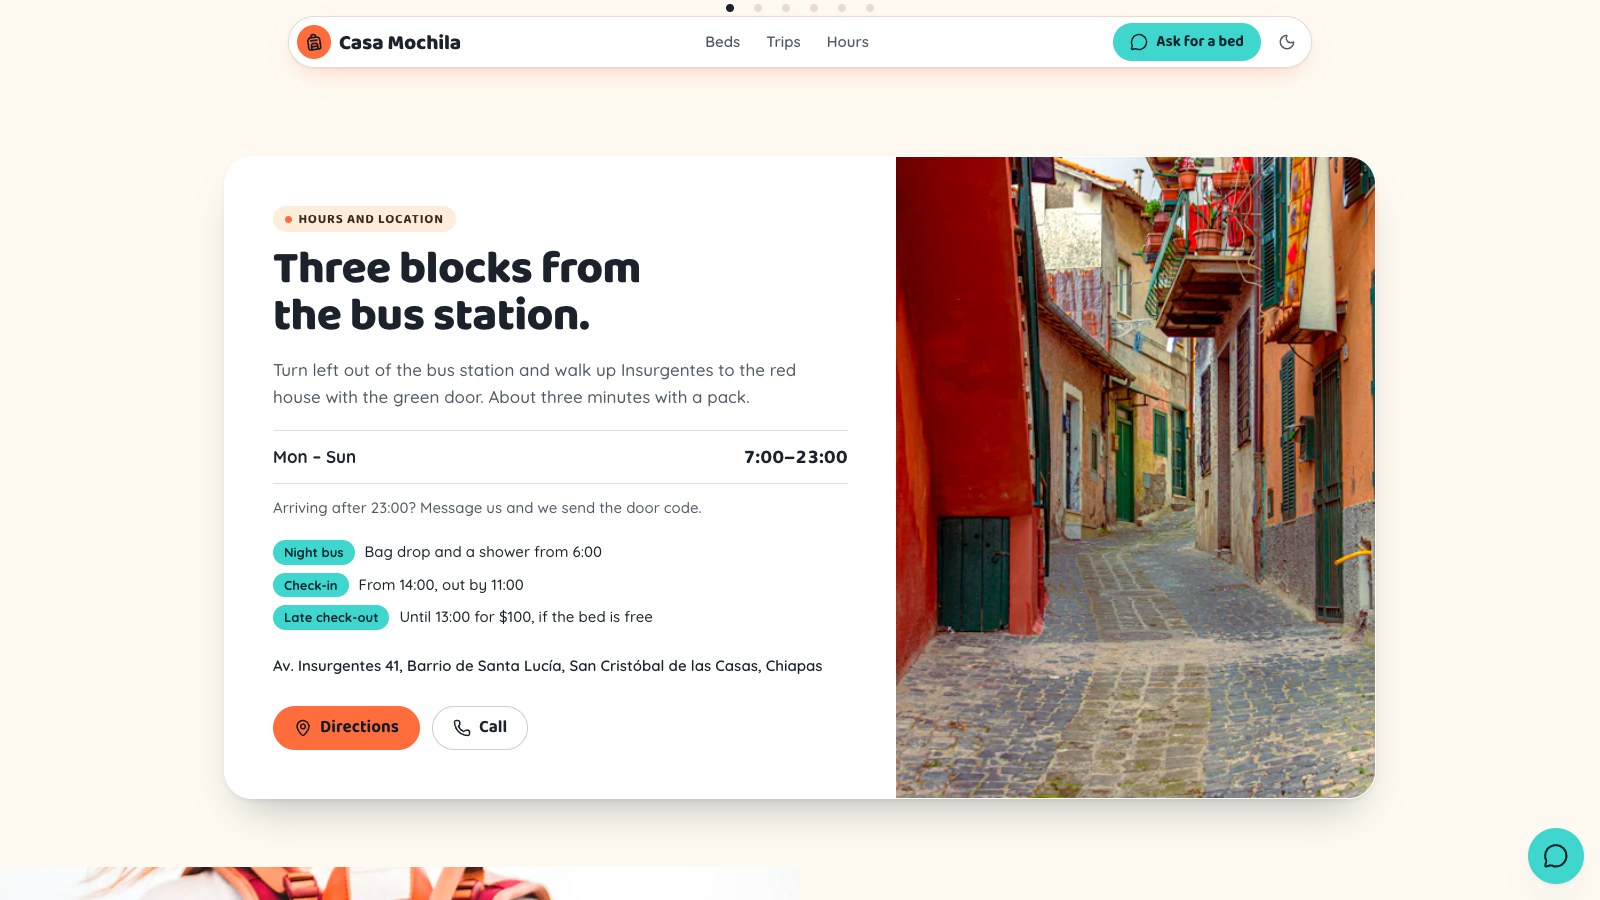Click the colorful alley street photo
Image resolution: width=1600 pixels, height=900 pixels.
(1135, 477)
